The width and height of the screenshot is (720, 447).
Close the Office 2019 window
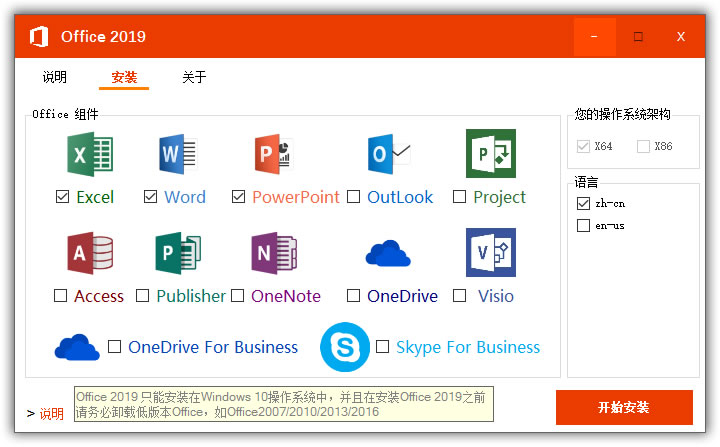pos(681,37)
